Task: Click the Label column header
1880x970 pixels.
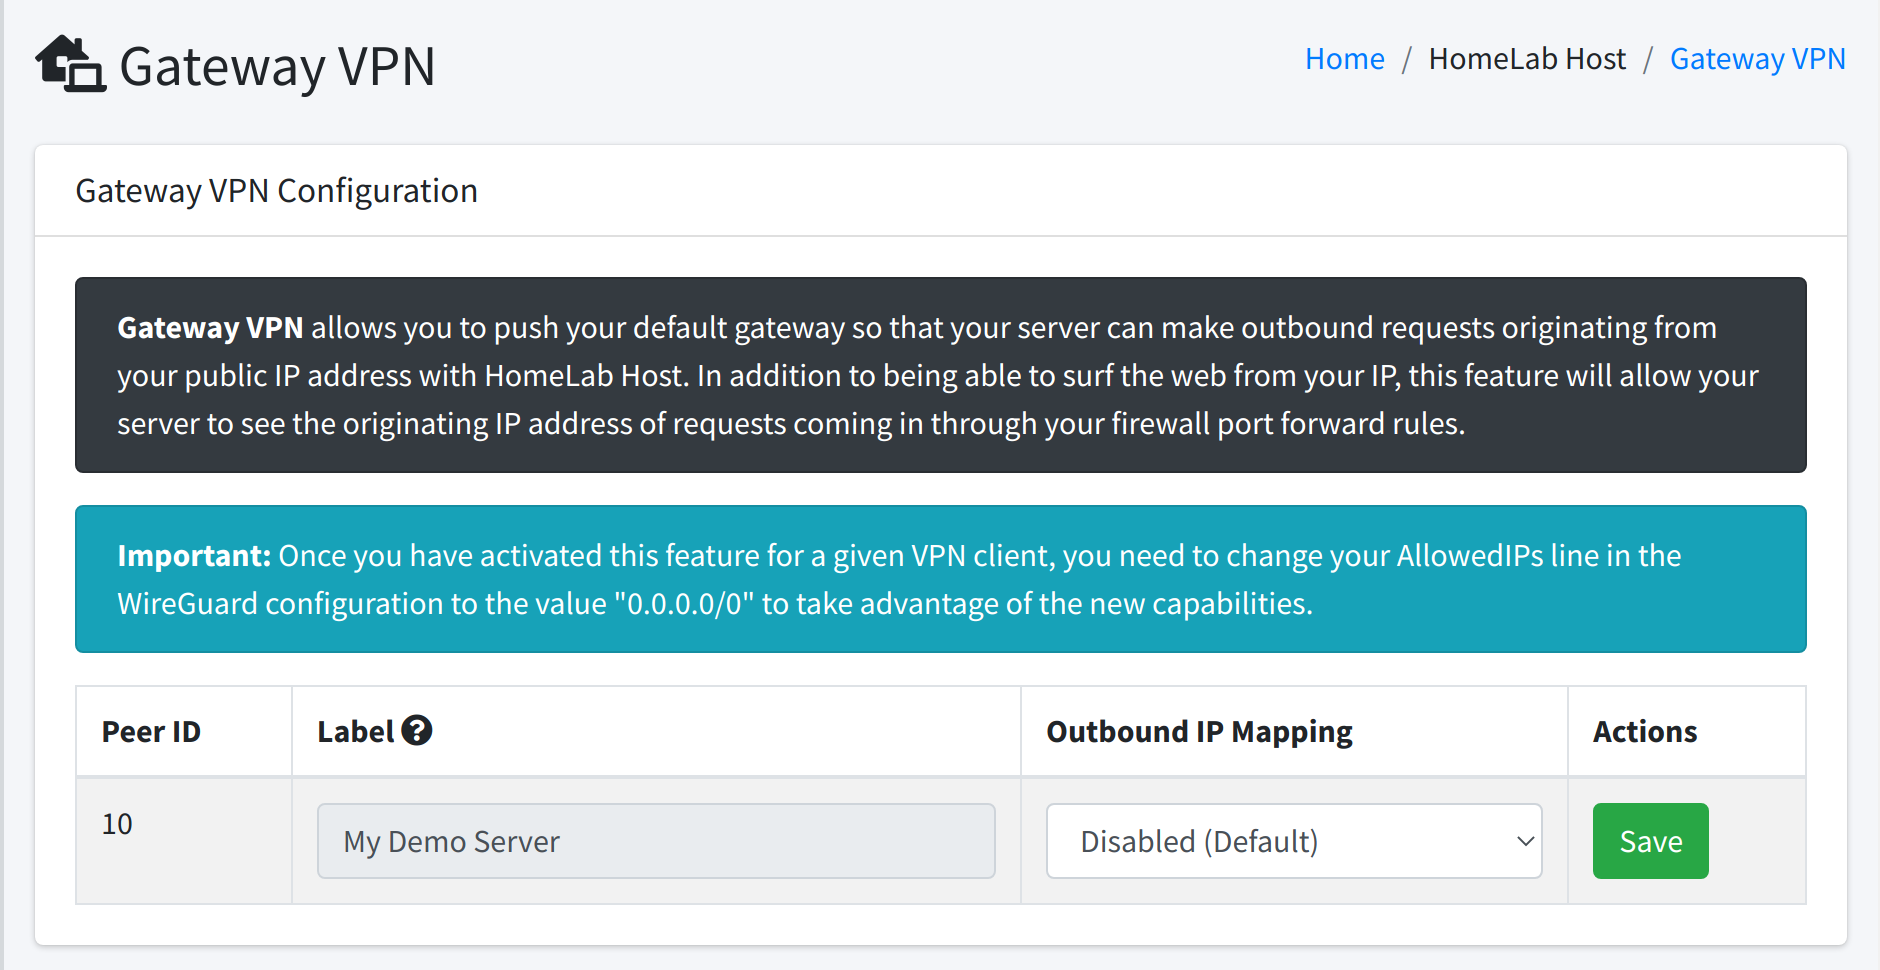Action: pos(360,731)
